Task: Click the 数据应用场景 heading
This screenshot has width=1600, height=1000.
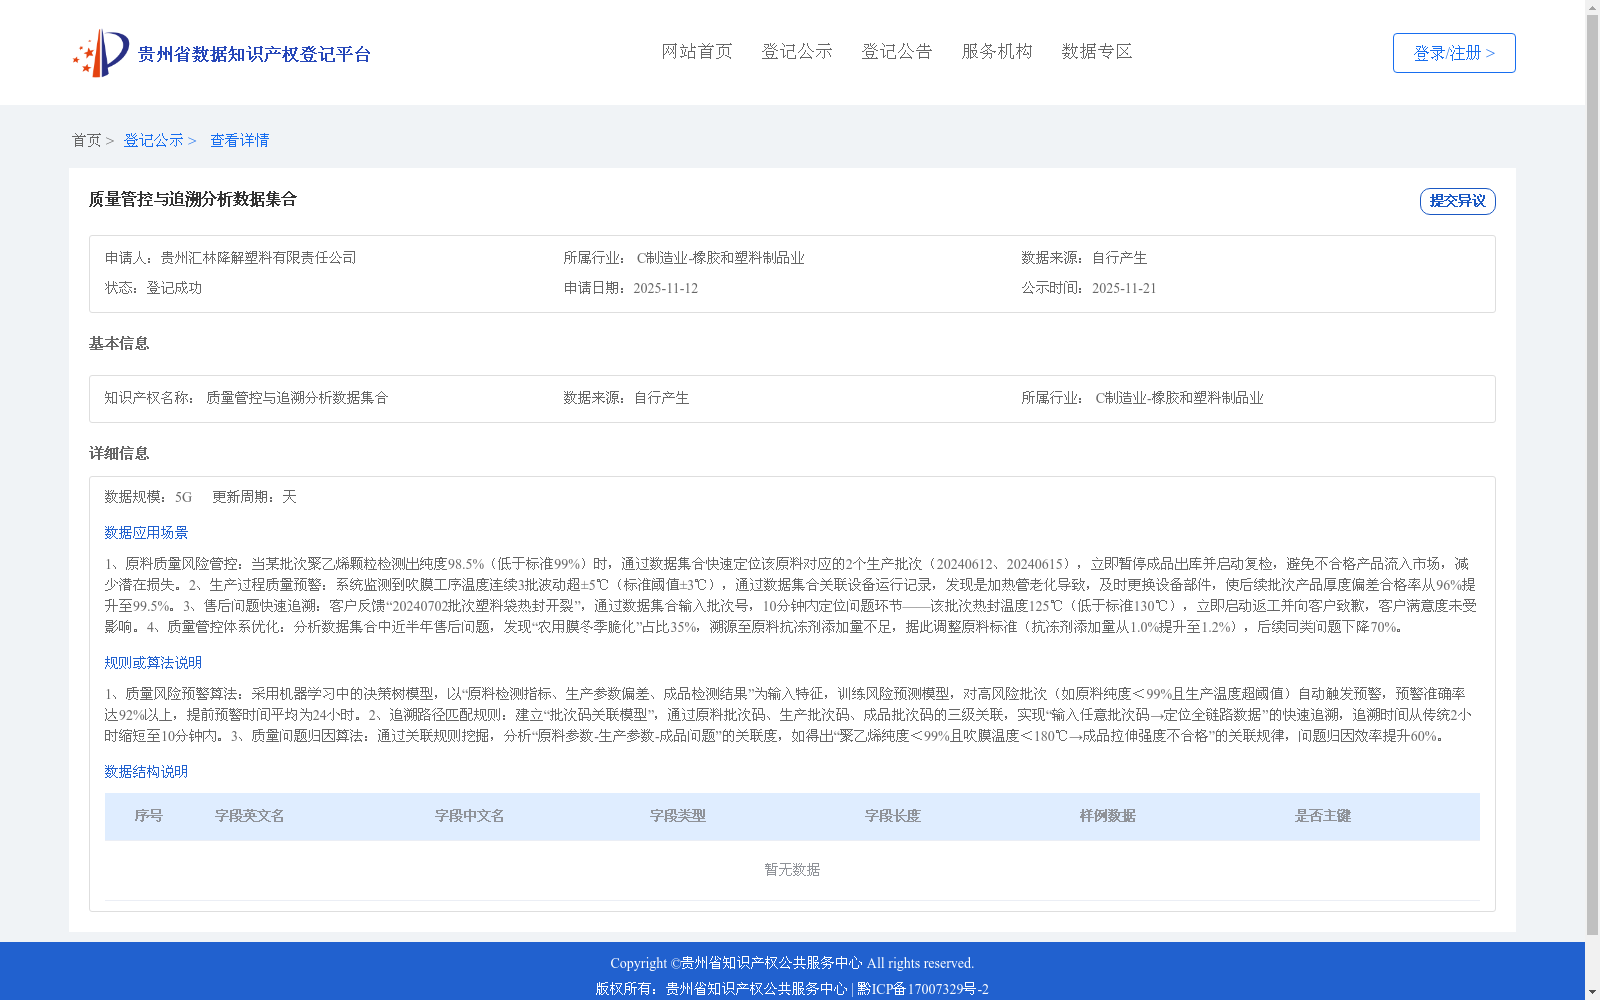Action: click(146, 533)
